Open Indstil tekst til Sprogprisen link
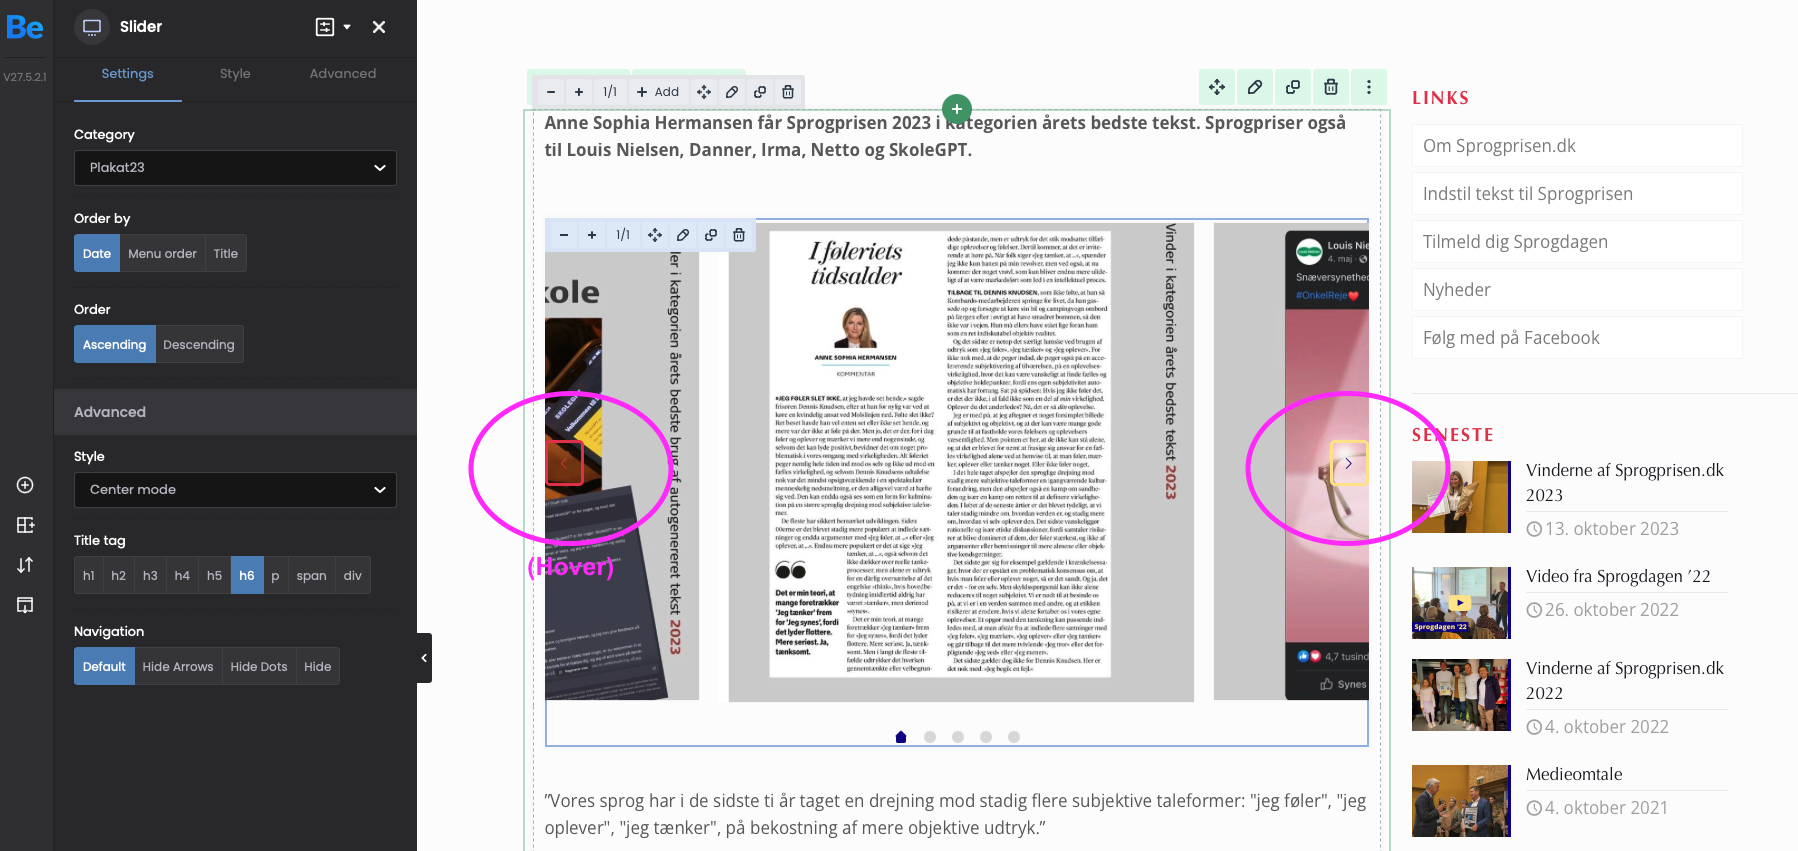Viewport: 1798px width, 851px height. tap(1577, 194)
